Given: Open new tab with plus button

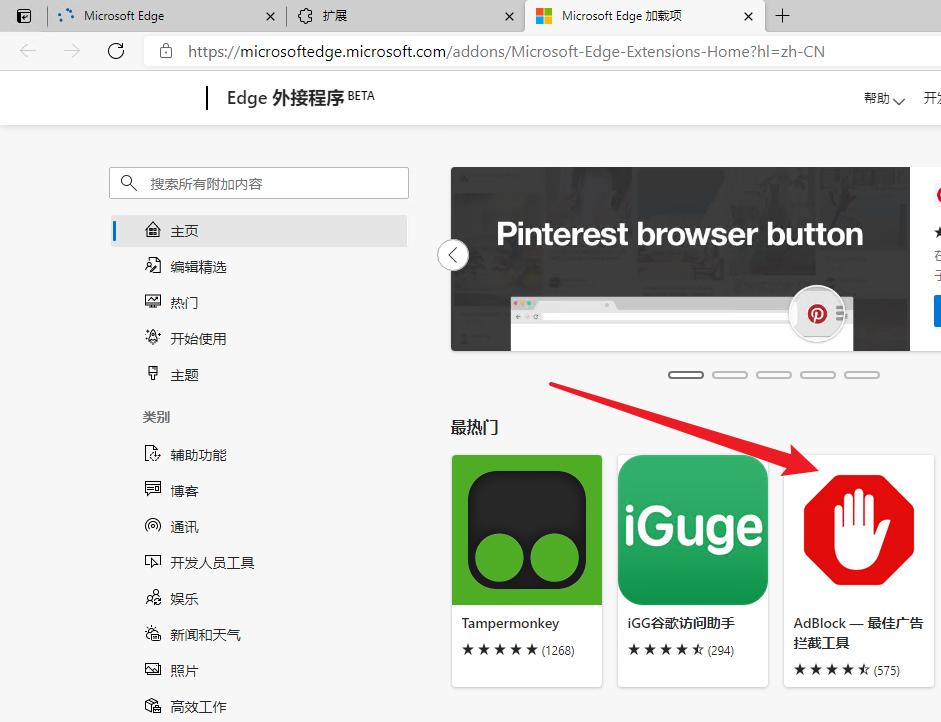Looking at the screenshot, I should point(782,16).
